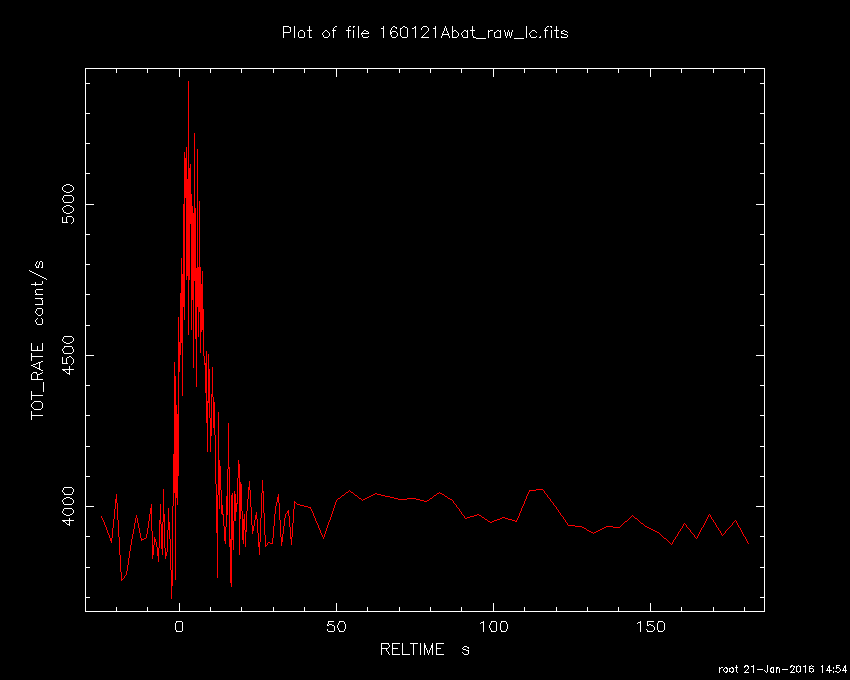Image resolution: width=850 pixels, height=680 pixels.
Task: Click the x-axis tick label "50"
Action: [336, 627]
